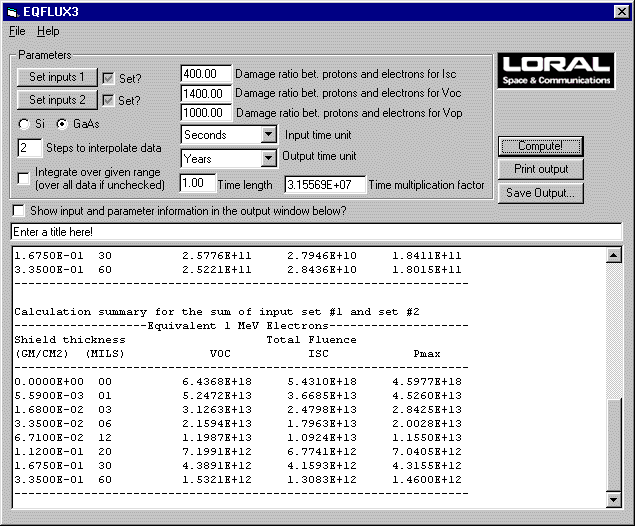Viewport: 635px width, 526px height.
Task: Close the EQFLUX3 window
Action: tap(620, 11)
